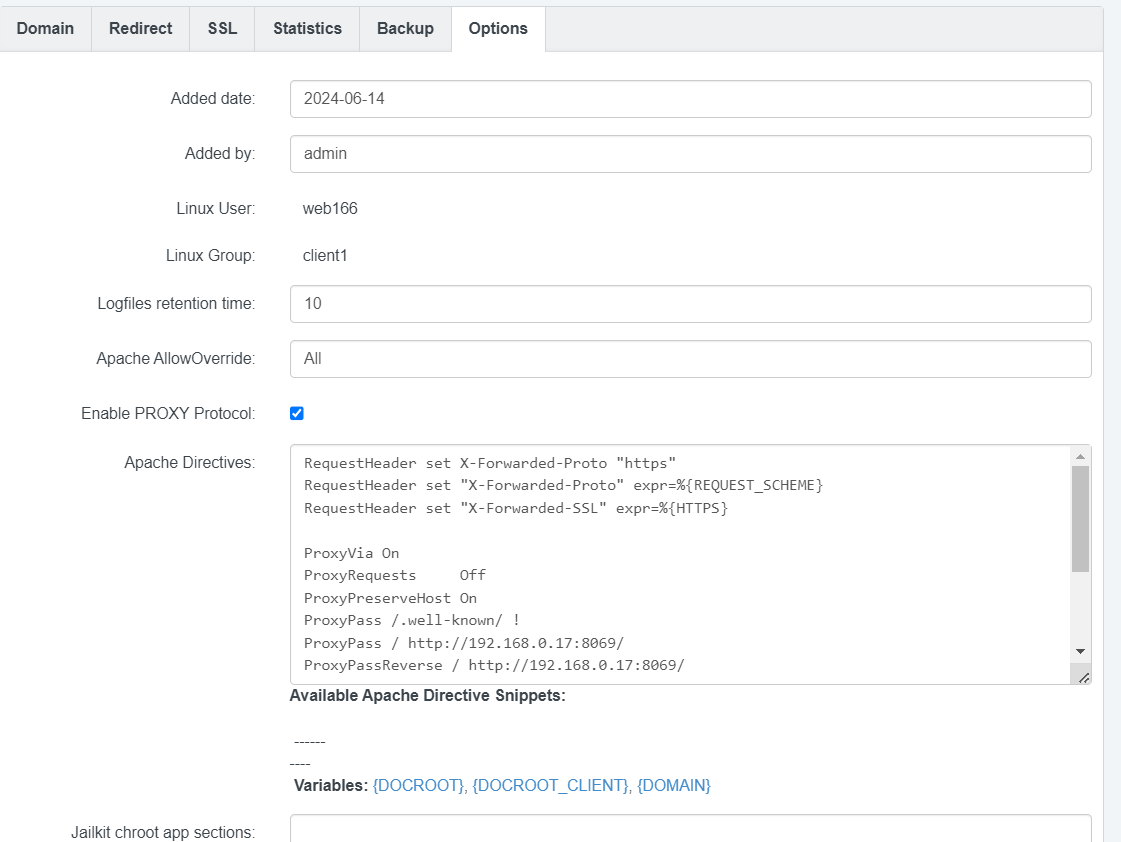This screenshot has height=842, width=1121.
Task: Click the Apache Directives scrollbar down arrow
Action: click(1080, 651)
